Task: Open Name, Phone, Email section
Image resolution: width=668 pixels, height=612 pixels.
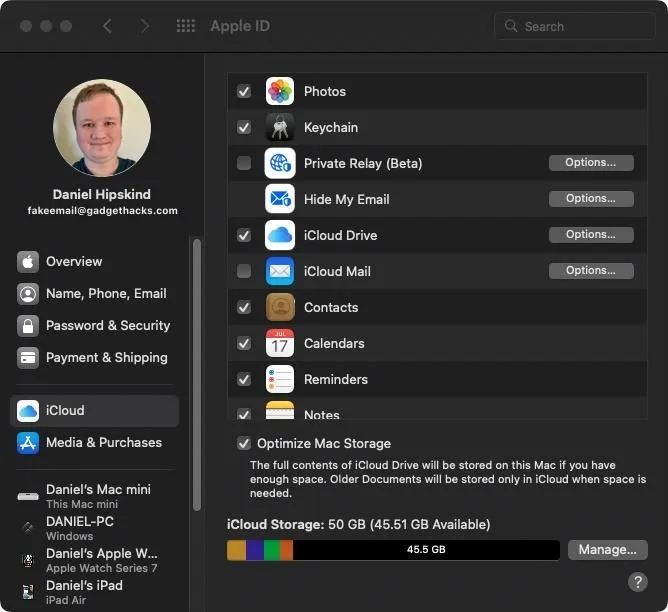Action: (x=95, y=293)
